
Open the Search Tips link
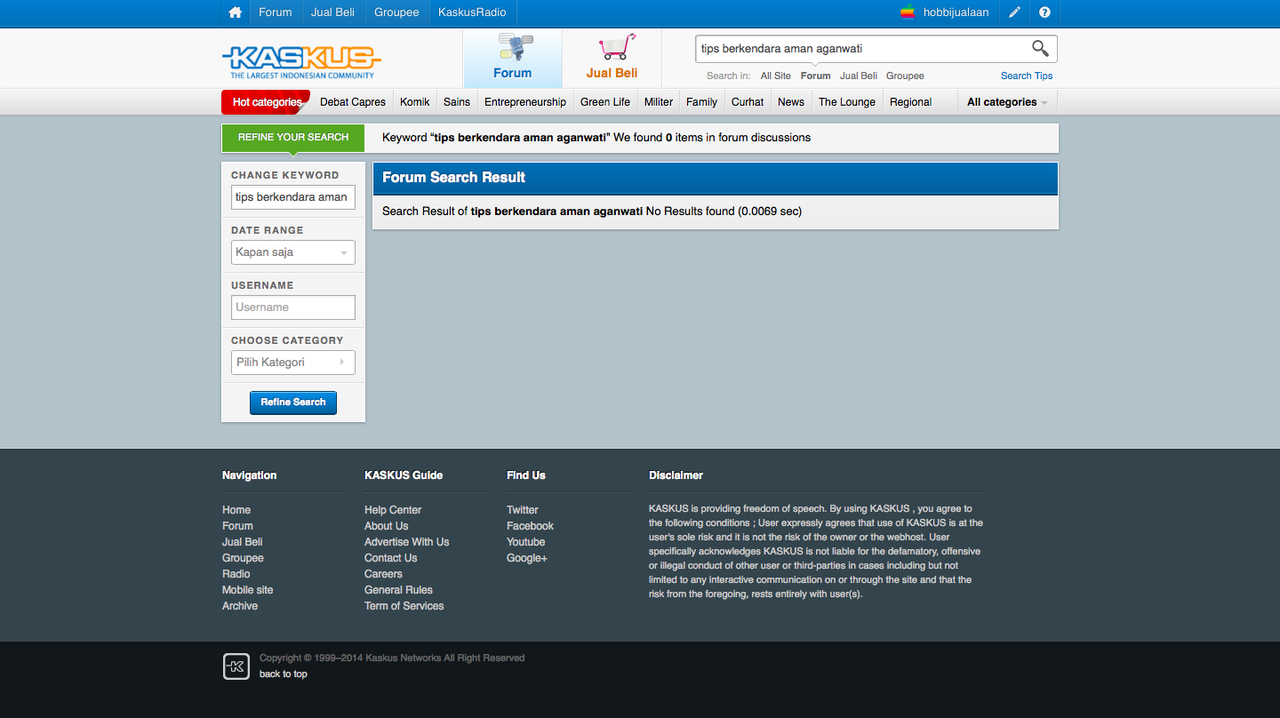(1027, 76)
